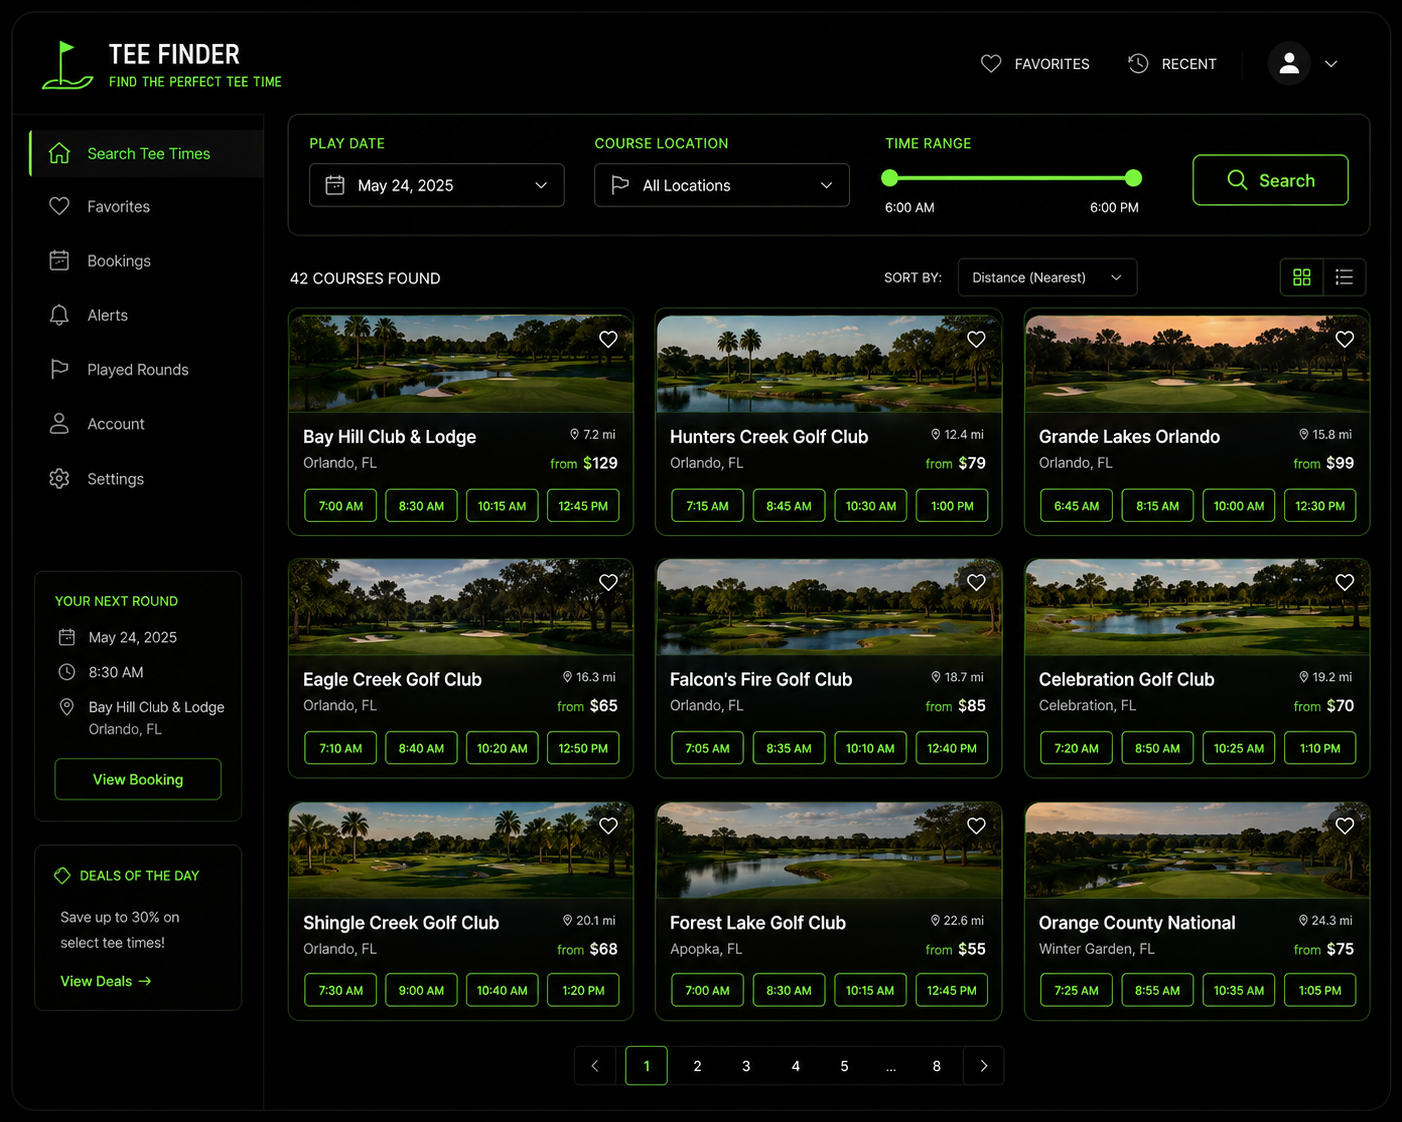Viewport: 1402px width, 1122px height.
Task: Click the middle of the time range track
Action: (1011, 178)
